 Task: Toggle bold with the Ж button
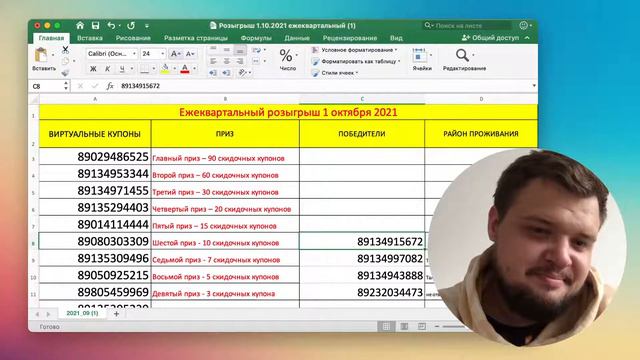(x=93, y=69)
